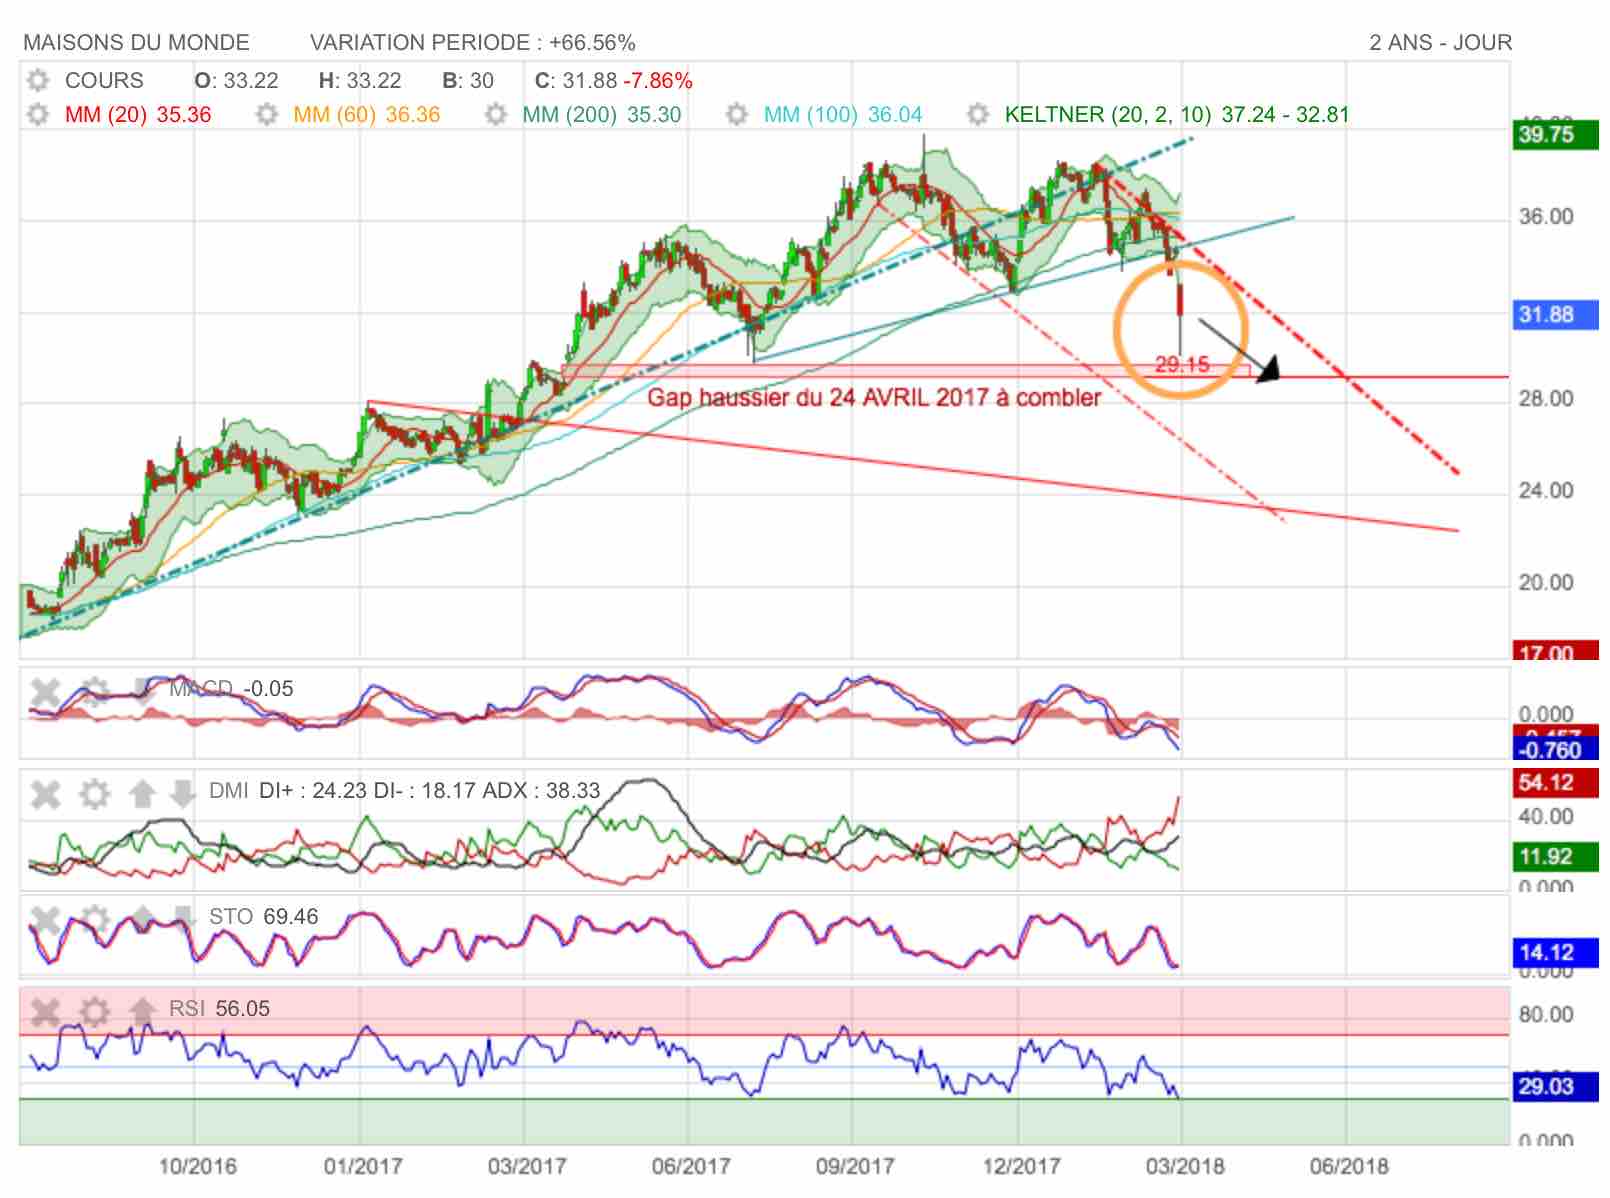1610x1198 pixels.
Task: Remove the RSI indicator panel
Action: 46,1011
